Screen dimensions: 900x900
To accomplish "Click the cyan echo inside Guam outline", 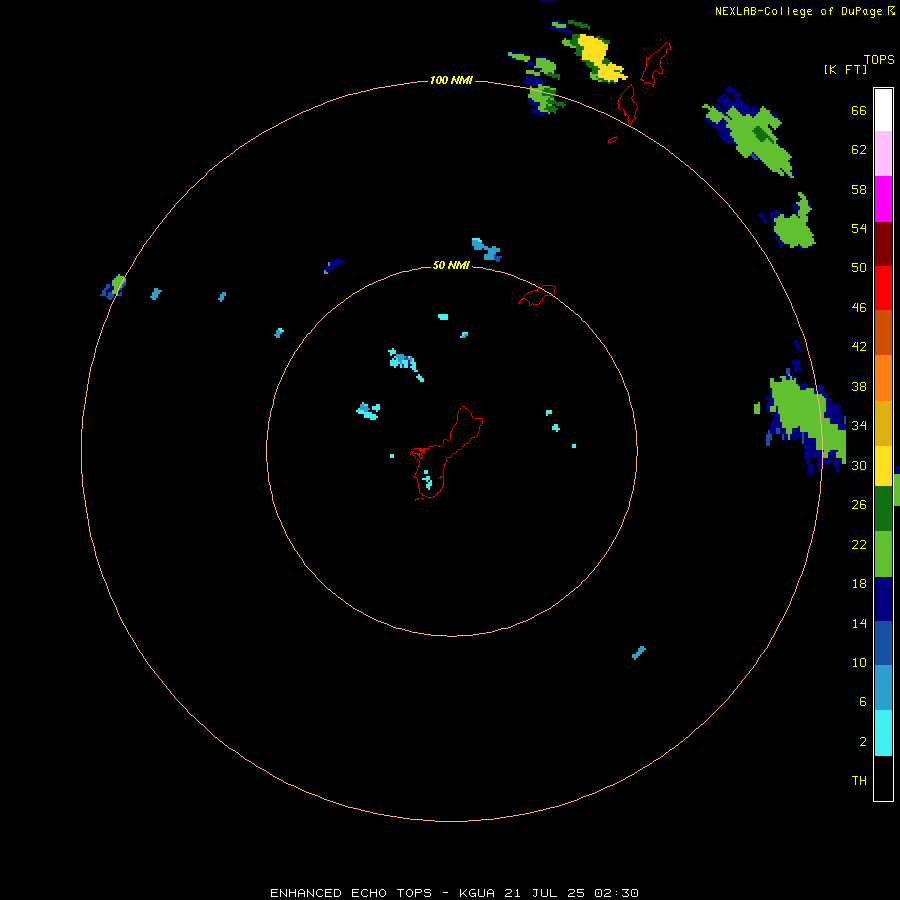I will tap(427, 479).
